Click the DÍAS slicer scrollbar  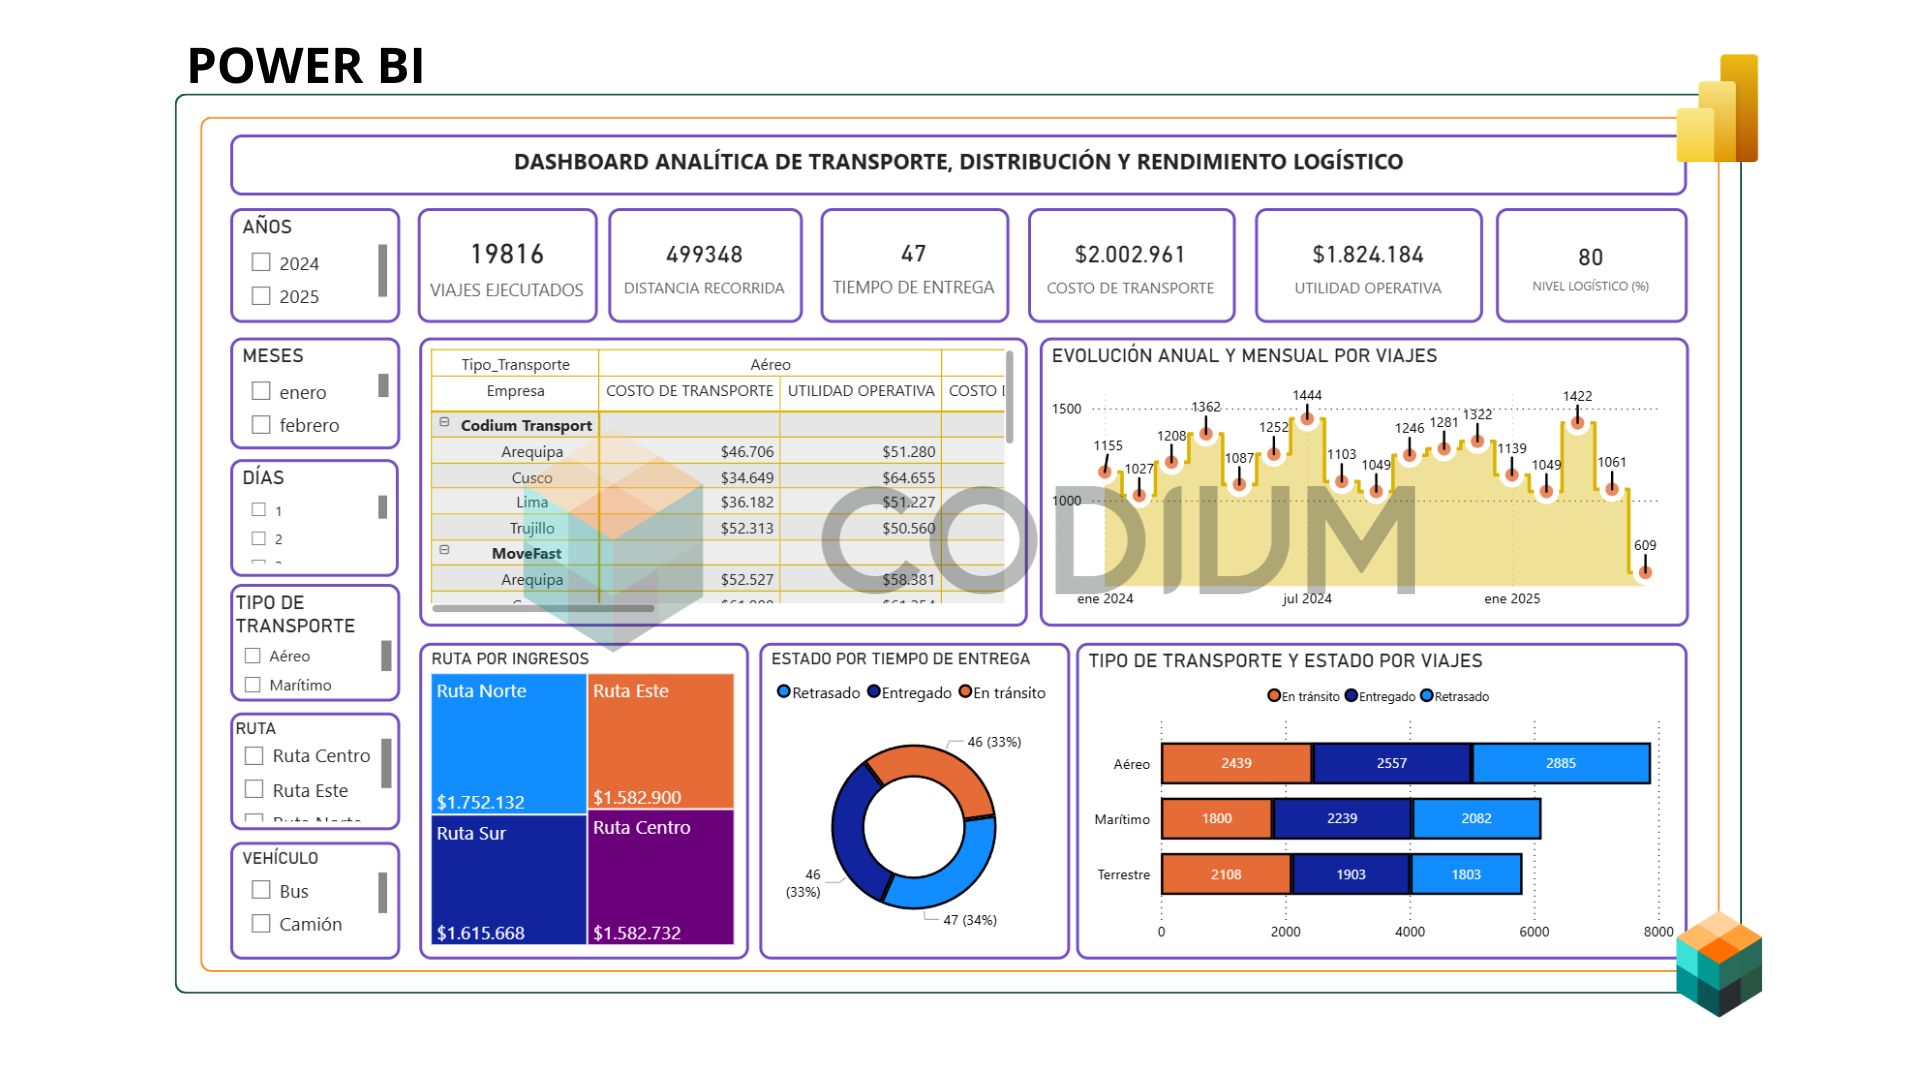click(x=382, y=507)
